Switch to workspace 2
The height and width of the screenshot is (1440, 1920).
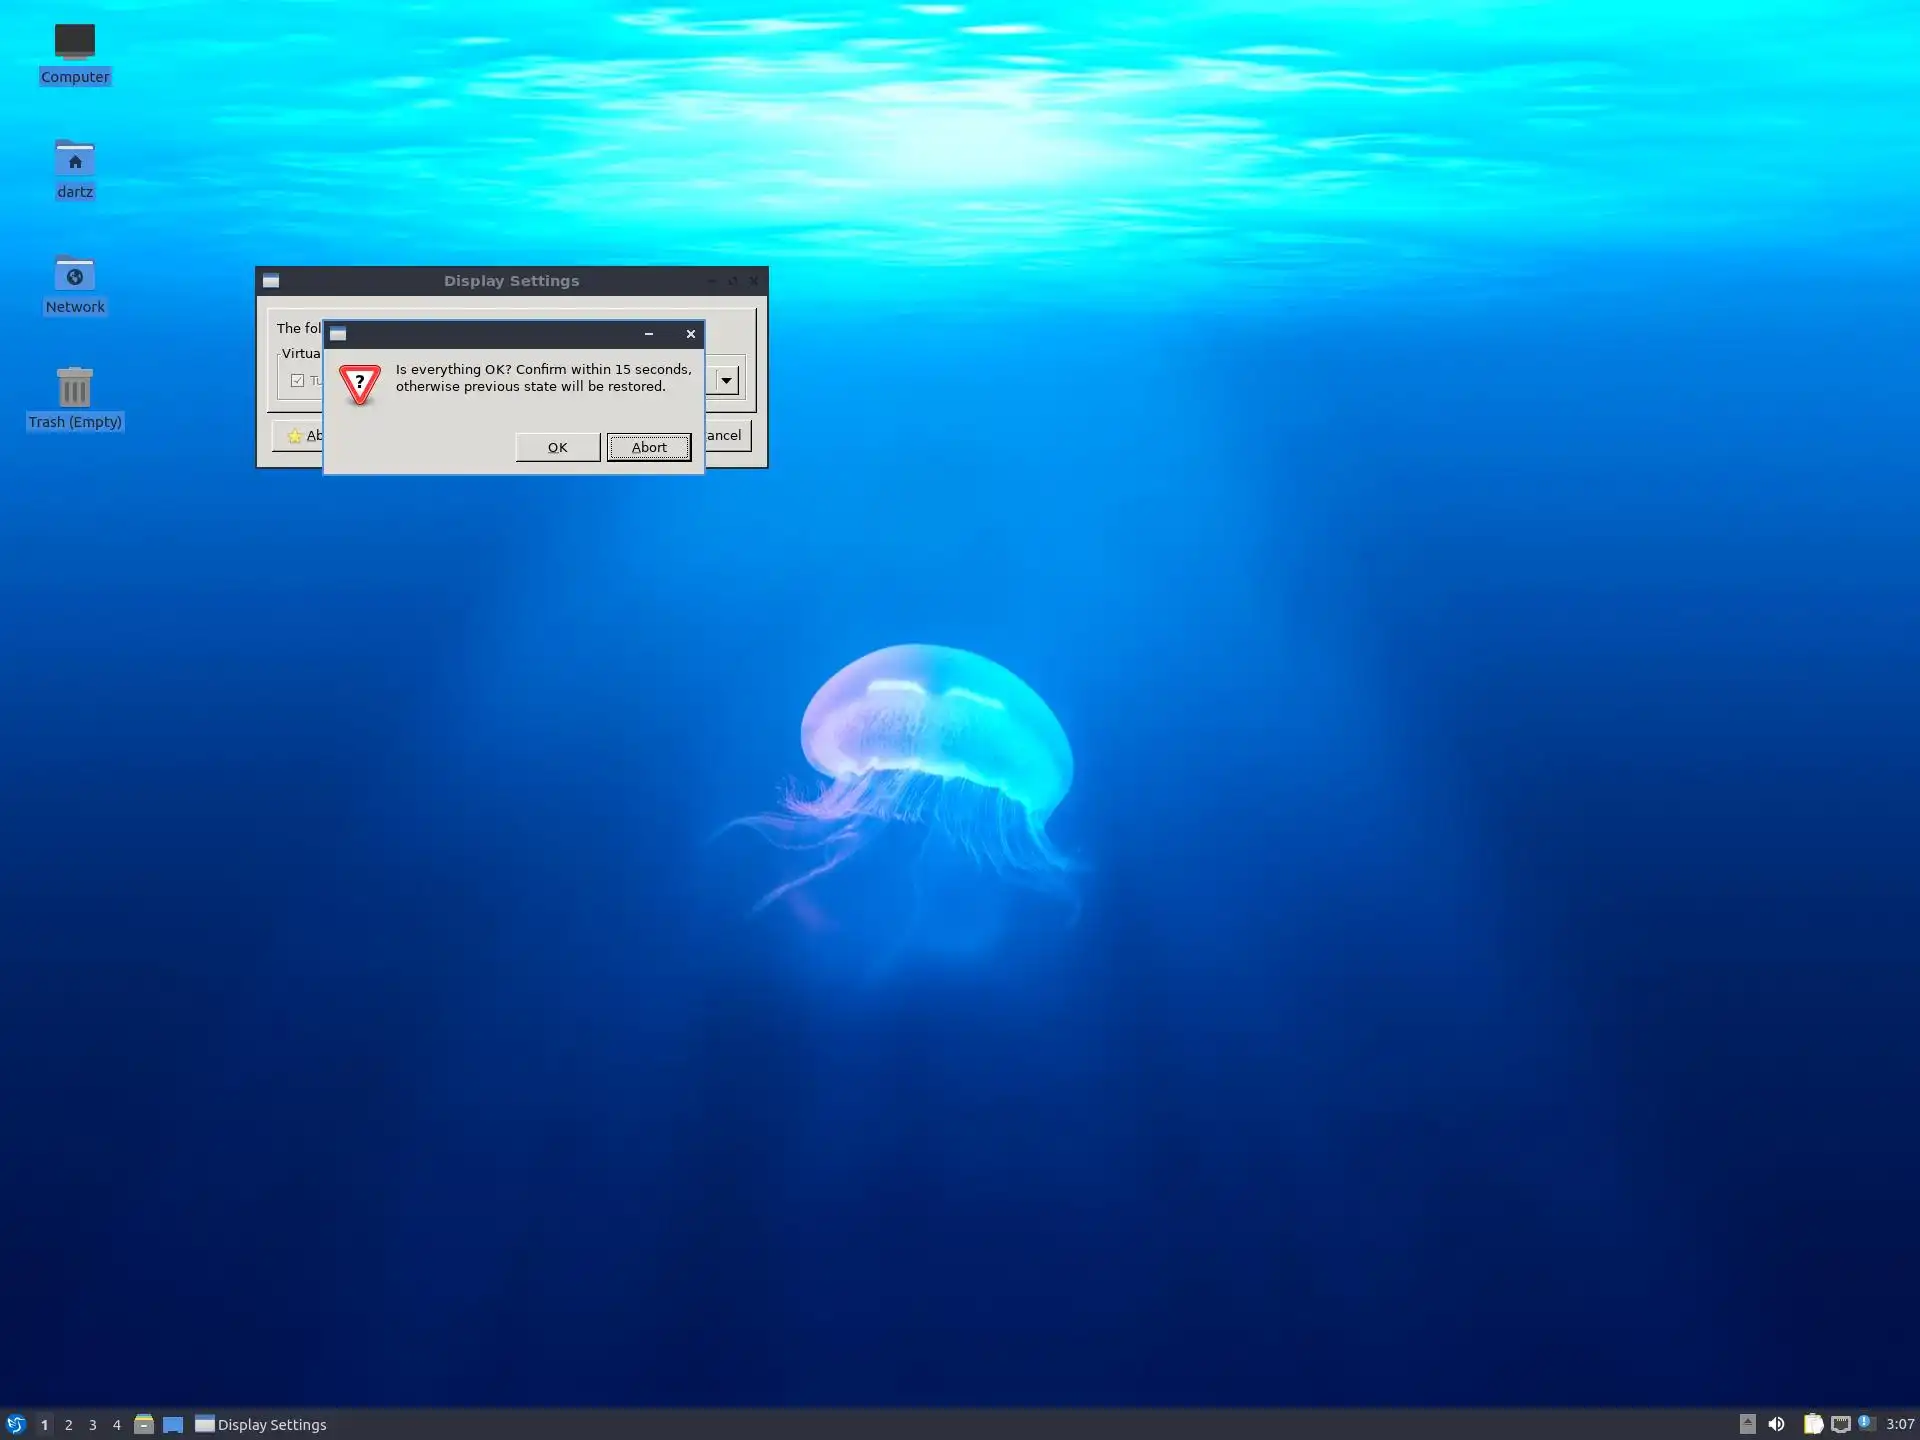click(x=68, y=1424)
